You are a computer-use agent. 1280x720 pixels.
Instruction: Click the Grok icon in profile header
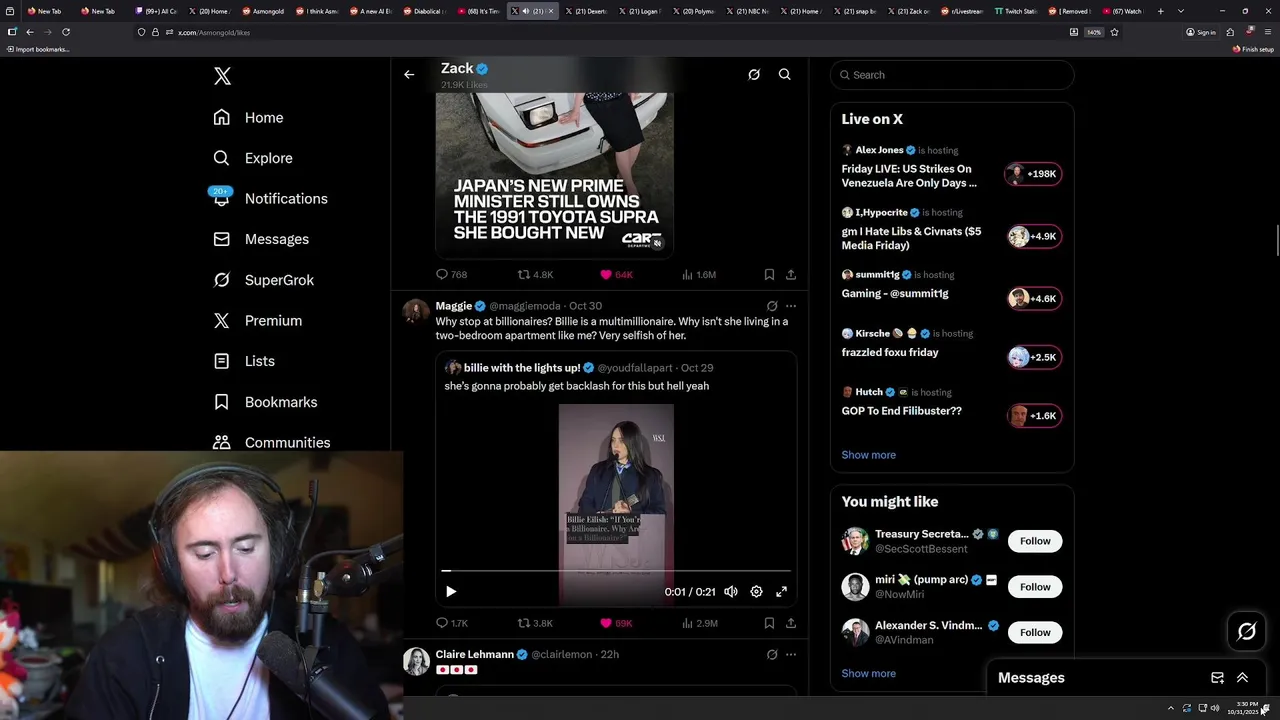click(754, 74)
